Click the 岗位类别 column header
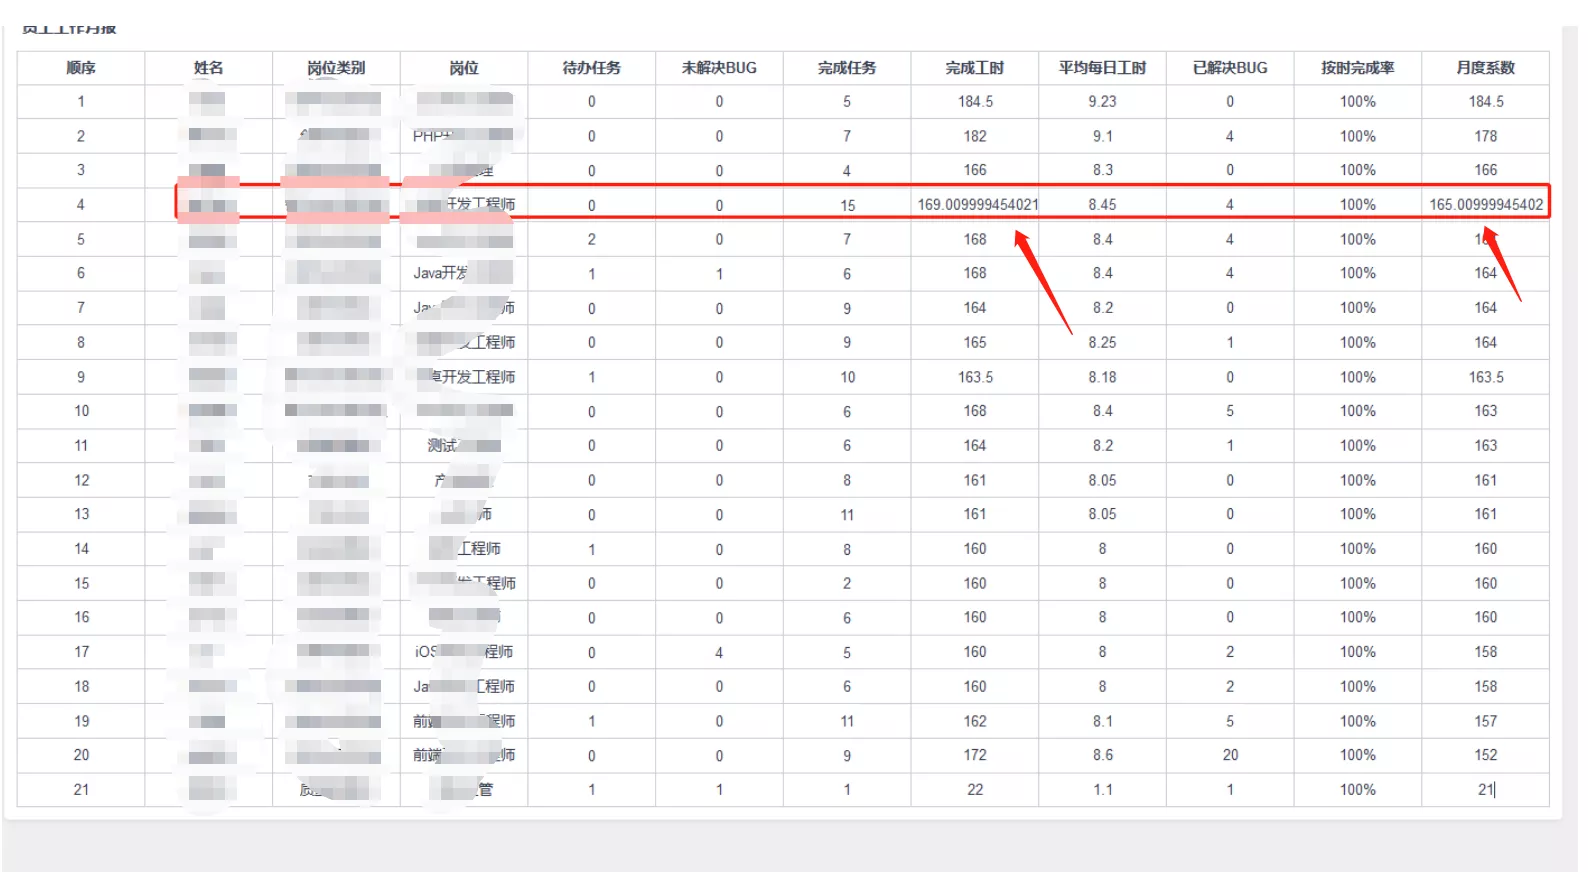Screen dimensions: 1588x872 click(336, 68)
